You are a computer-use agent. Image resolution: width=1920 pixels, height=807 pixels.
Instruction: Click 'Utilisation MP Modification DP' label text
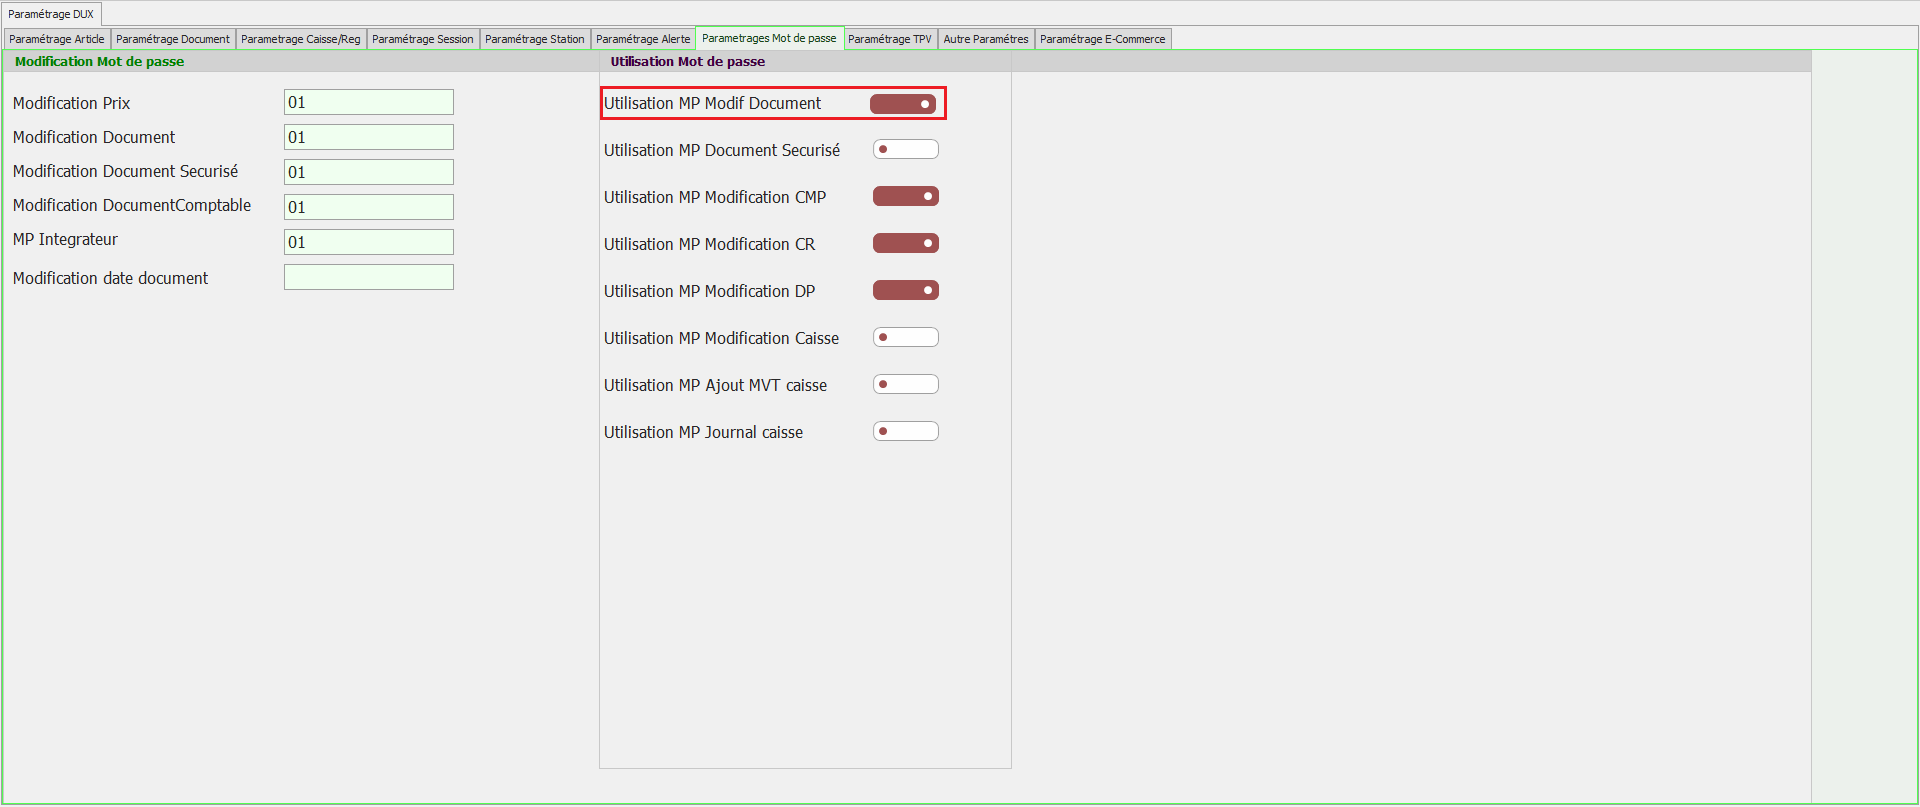710,291
